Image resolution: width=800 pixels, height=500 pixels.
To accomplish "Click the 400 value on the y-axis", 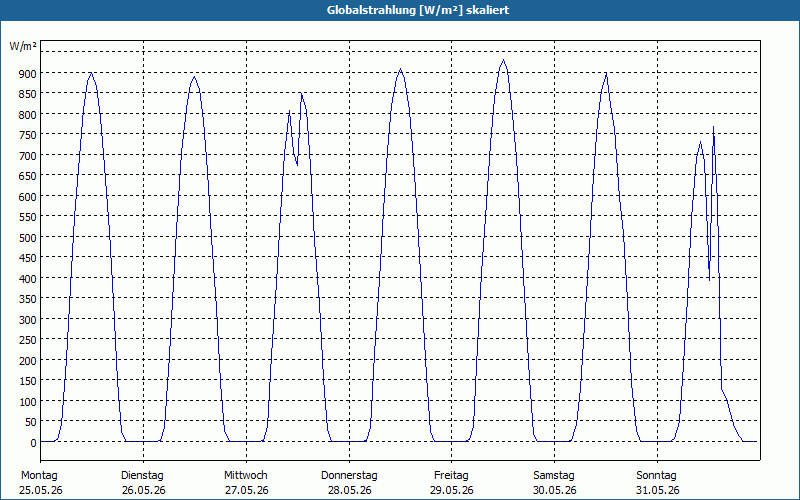I will [28, 279].
